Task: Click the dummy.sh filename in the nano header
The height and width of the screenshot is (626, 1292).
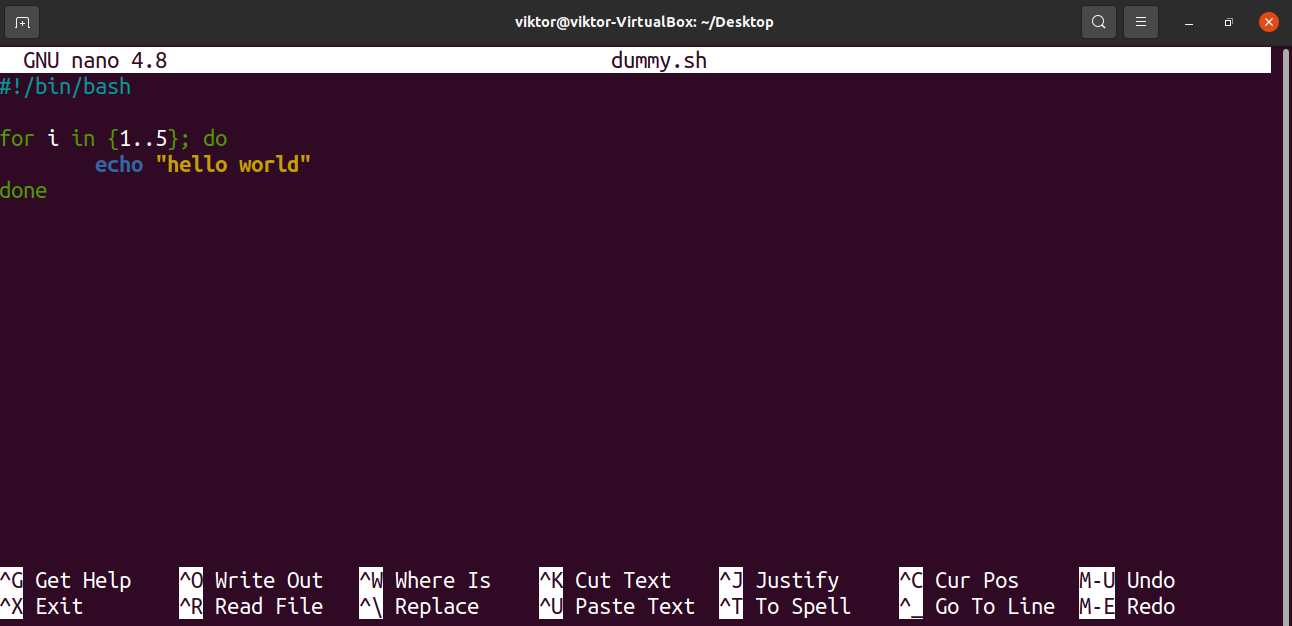Action: (x=658, y=60)
